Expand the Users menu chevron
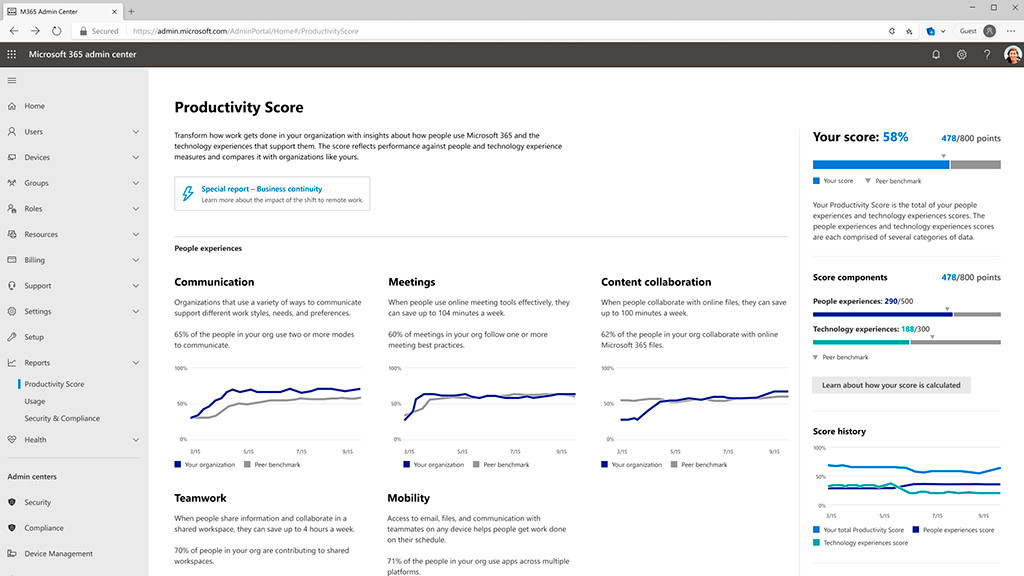The width and height of the screenshot is (1024, 576). [136, 131]
